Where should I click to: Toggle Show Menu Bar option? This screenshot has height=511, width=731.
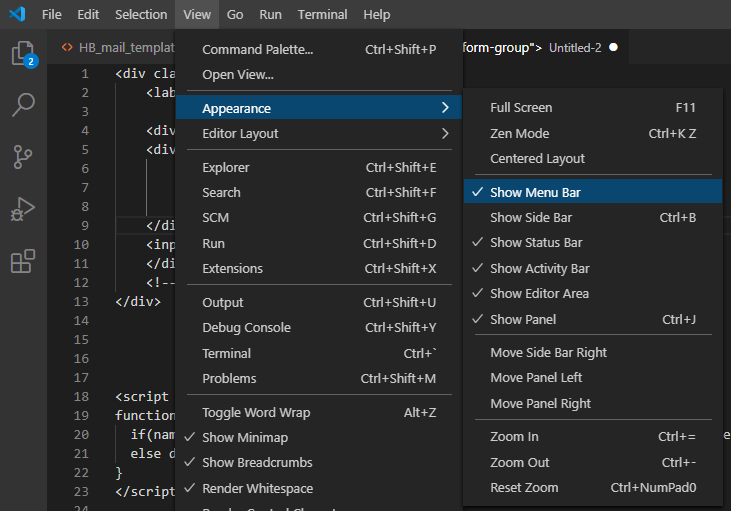pos(535,192)
